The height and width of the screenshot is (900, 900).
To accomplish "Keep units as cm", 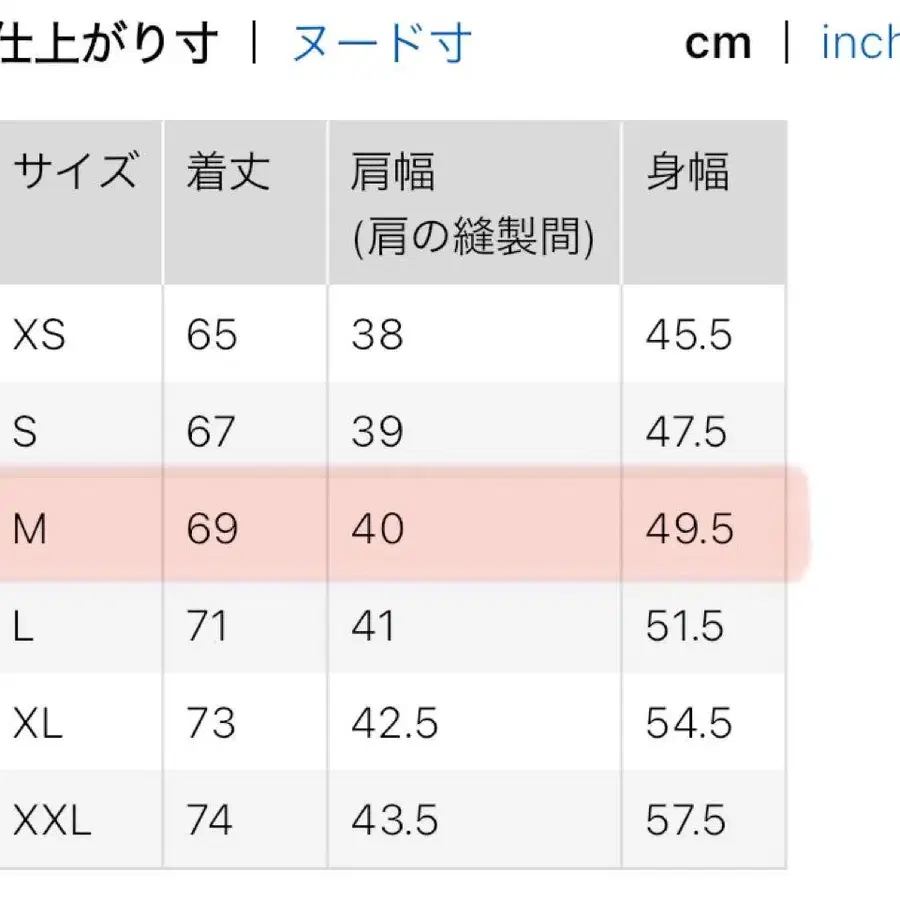I will point(718,42).
